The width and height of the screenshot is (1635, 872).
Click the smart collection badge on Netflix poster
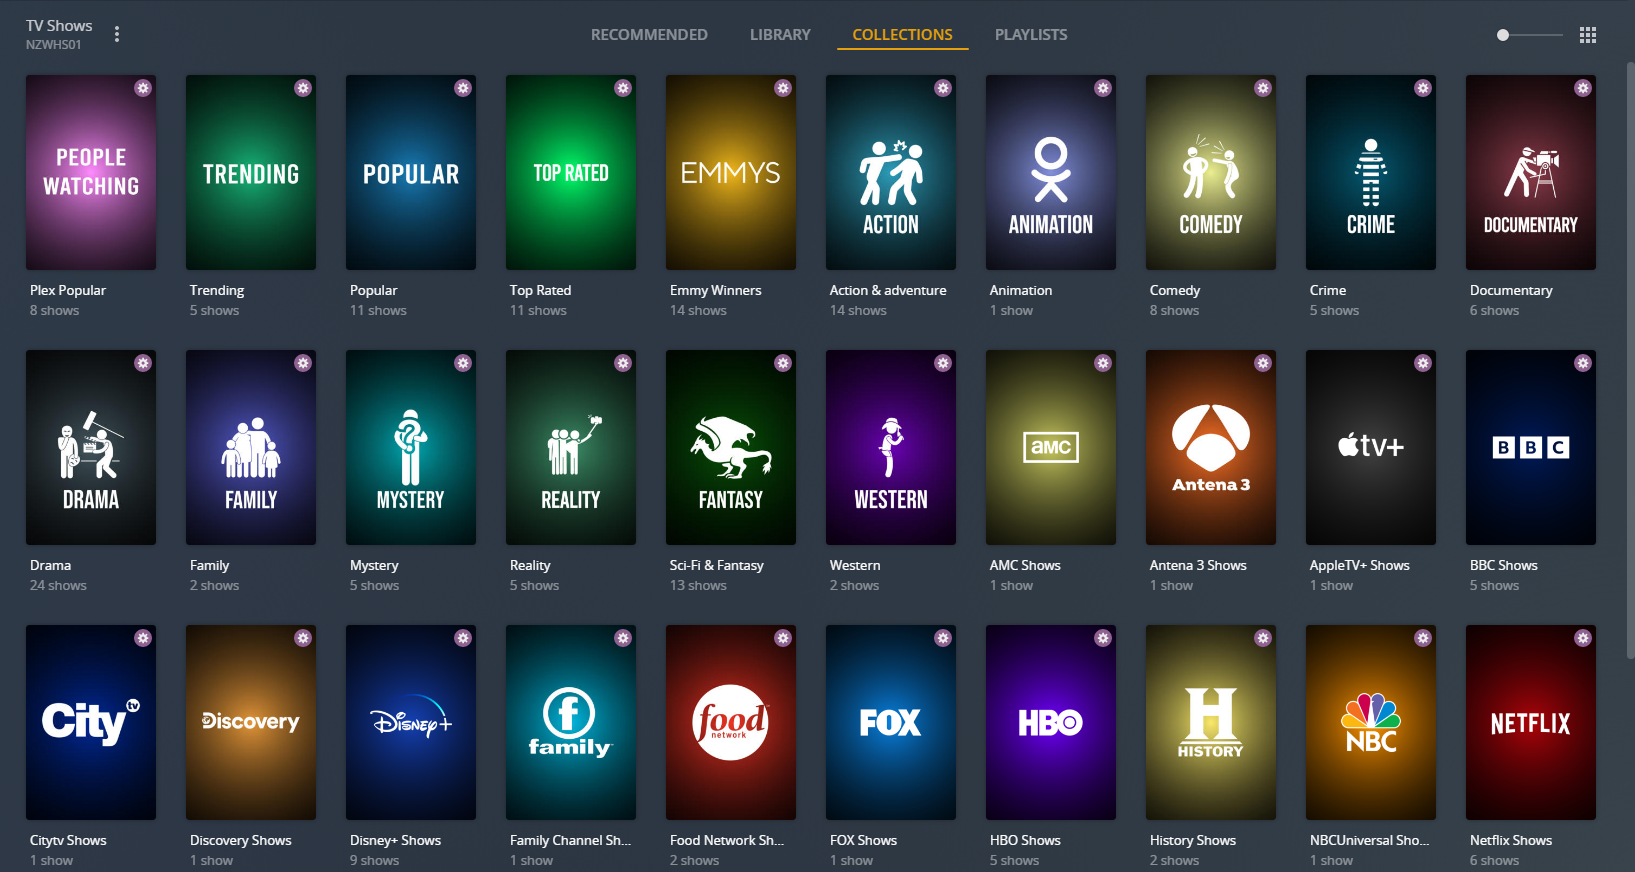click(x=1582, y=638)
